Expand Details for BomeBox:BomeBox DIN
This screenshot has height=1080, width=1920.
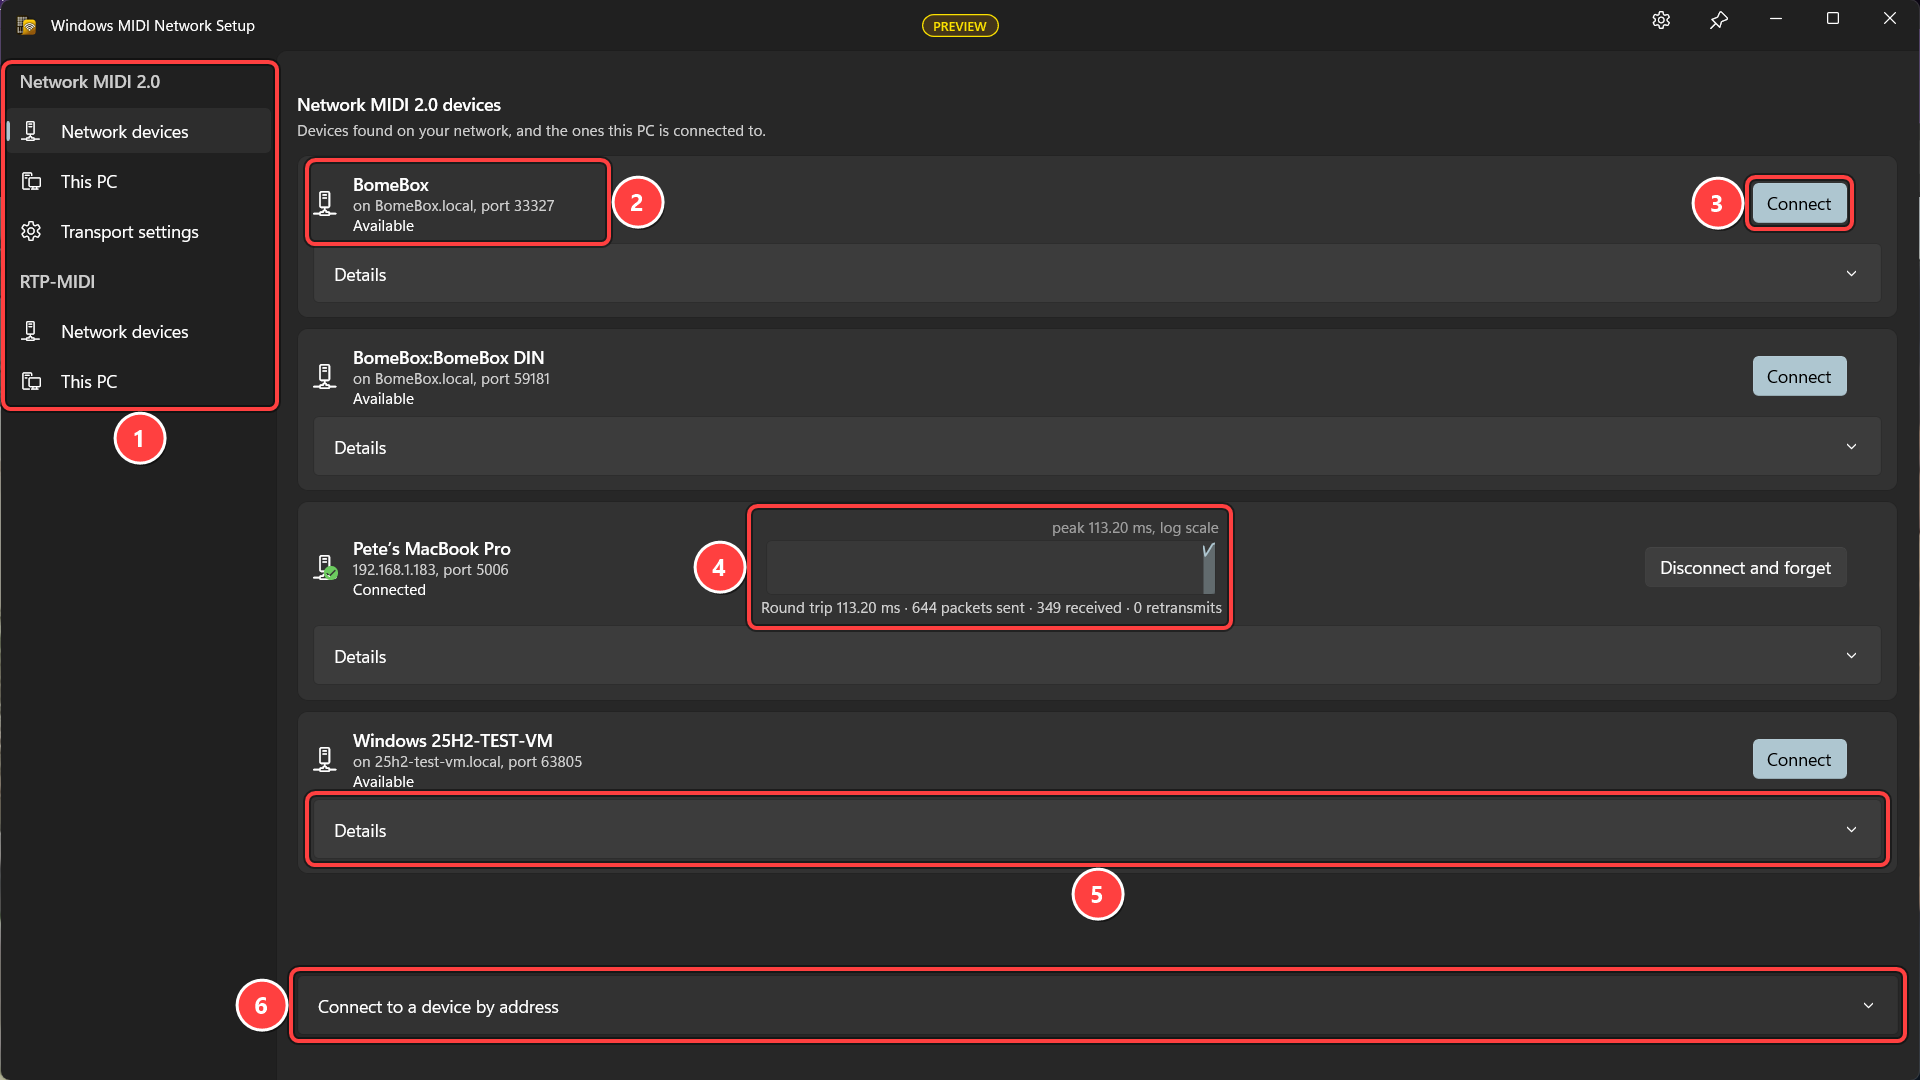(x=1097, y=447)
